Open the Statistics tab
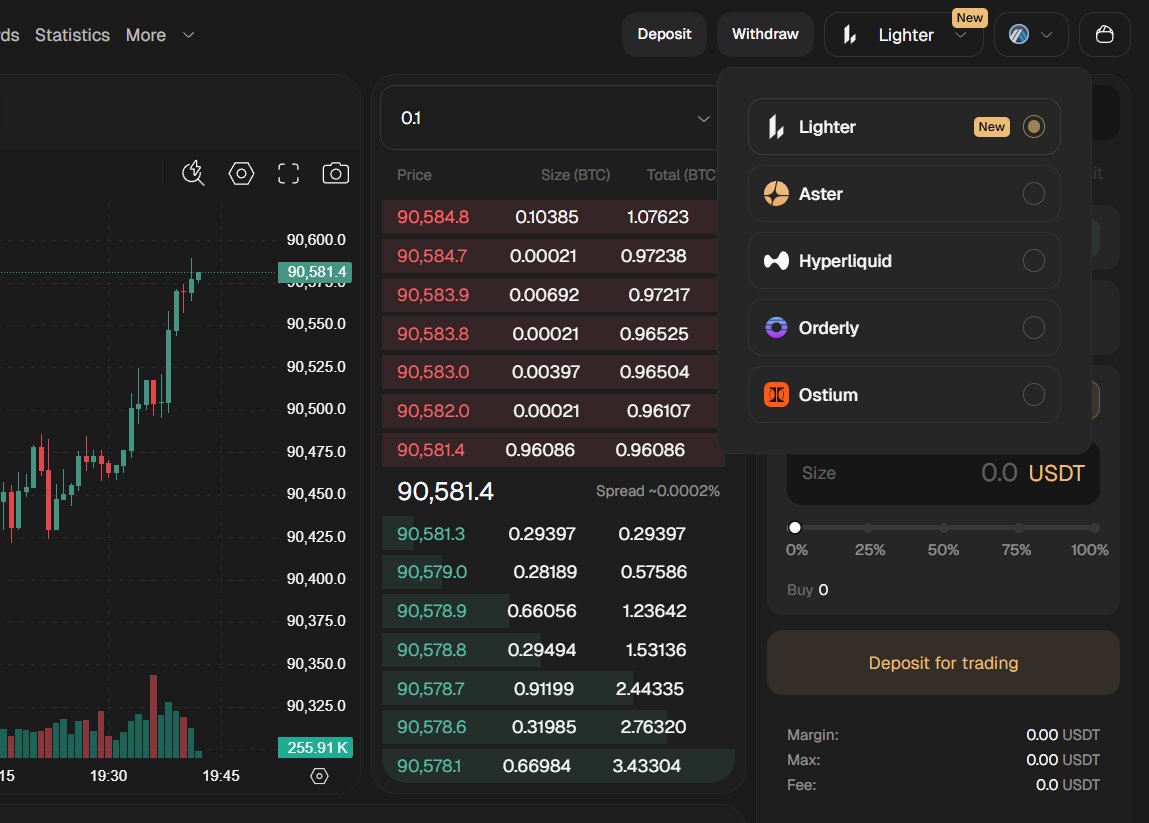 pyautogui.click(x=73, y=35)
